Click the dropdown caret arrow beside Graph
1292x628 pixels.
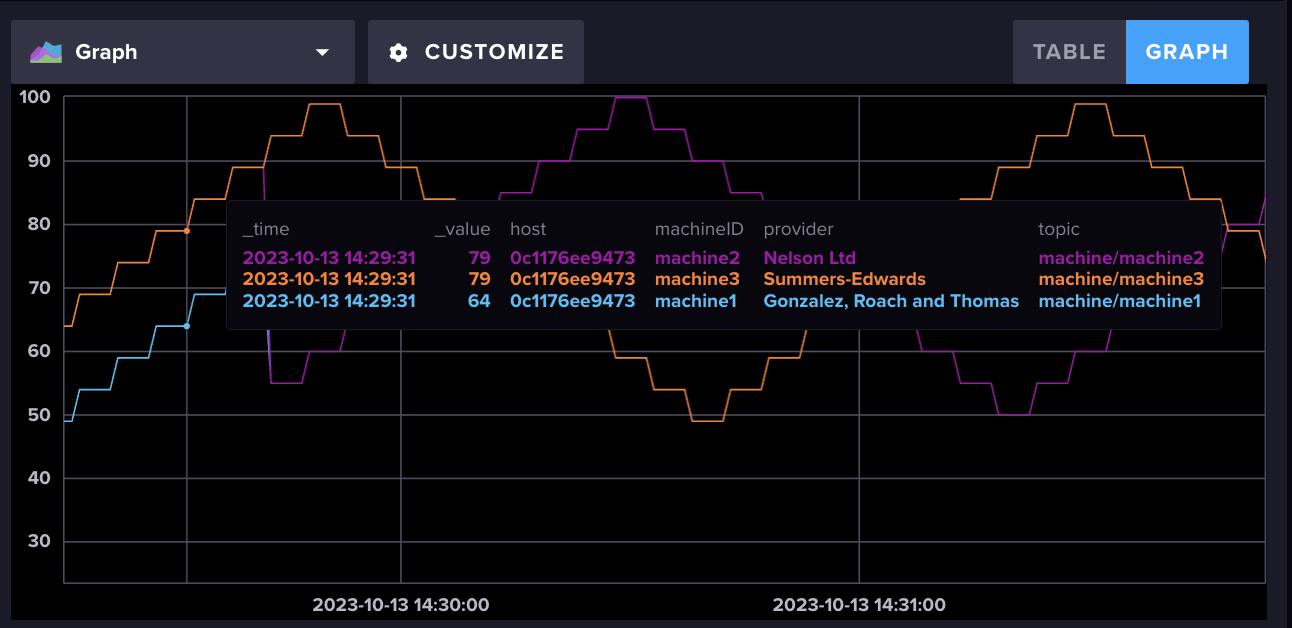[x=322, y=52]
